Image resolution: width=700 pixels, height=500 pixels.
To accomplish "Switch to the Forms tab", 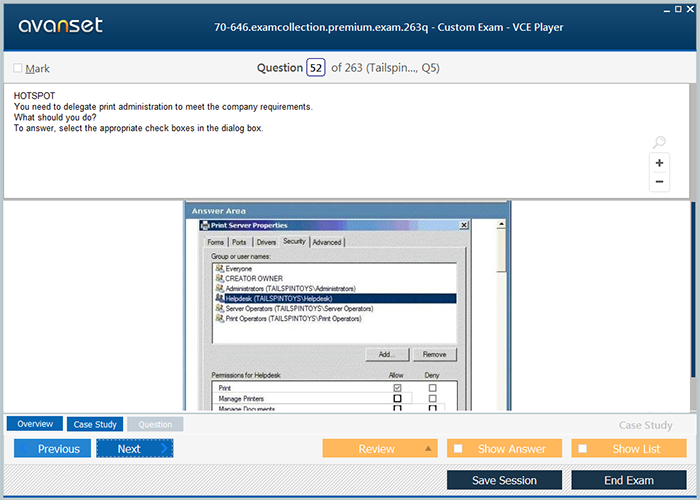I will (x=216, y=242).
